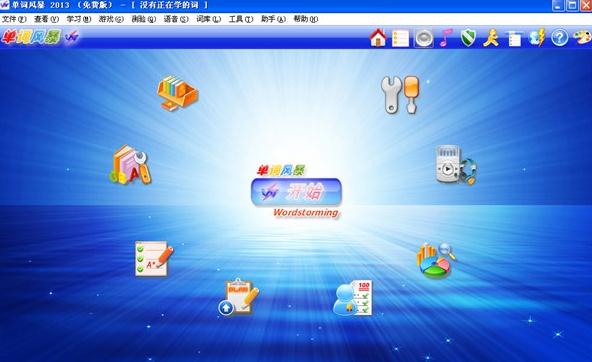Click the home house icon in toolbar

coord(378,38)
